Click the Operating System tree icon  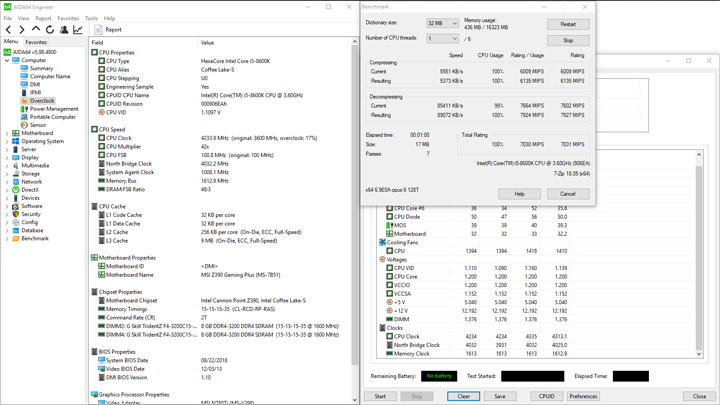point(16,141)
